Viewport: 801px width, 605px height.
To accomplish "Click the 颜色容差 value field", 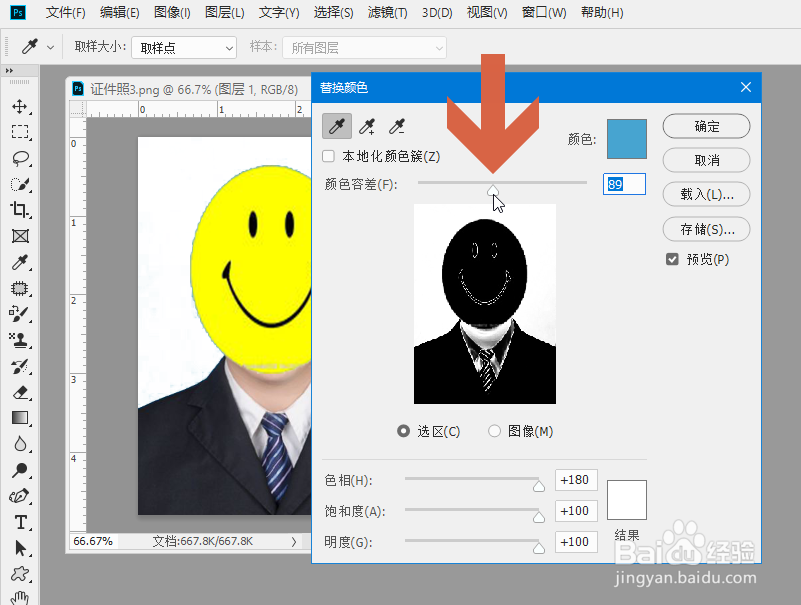I will click(x=624, y=183).
